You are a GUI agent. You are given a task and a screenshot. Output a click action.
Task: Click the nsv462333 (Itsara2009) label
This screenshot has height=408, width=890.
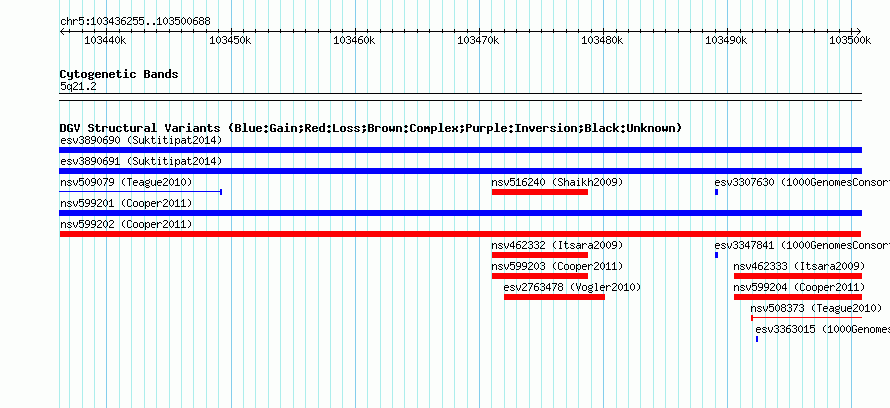tap(799, 266)
